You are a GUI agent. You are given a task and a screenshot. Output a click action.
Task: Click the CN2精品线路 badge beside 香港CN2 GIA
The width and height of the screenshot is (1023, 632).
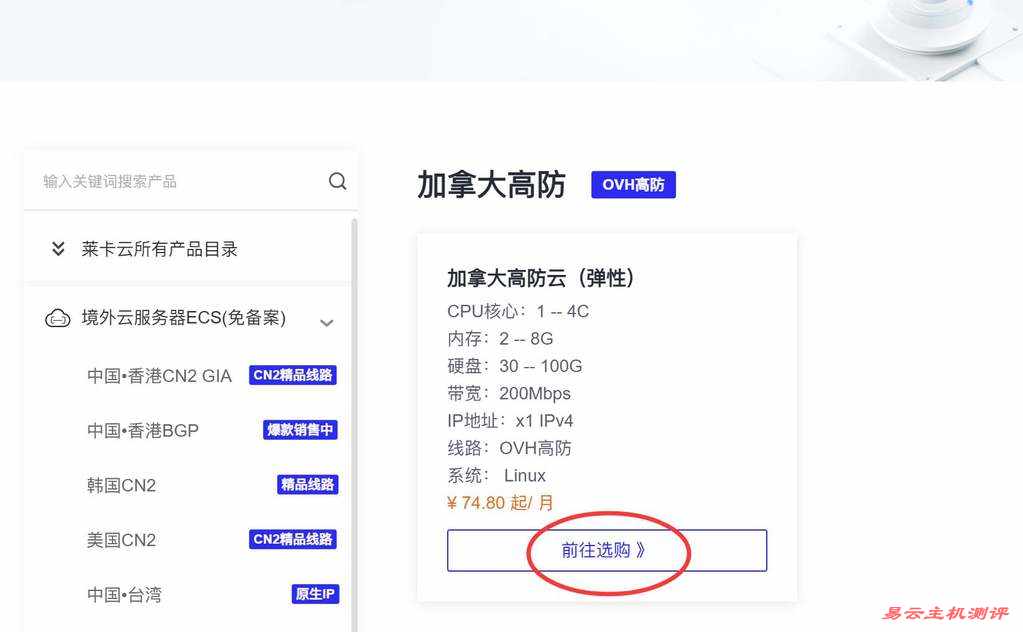coord(293,375)
